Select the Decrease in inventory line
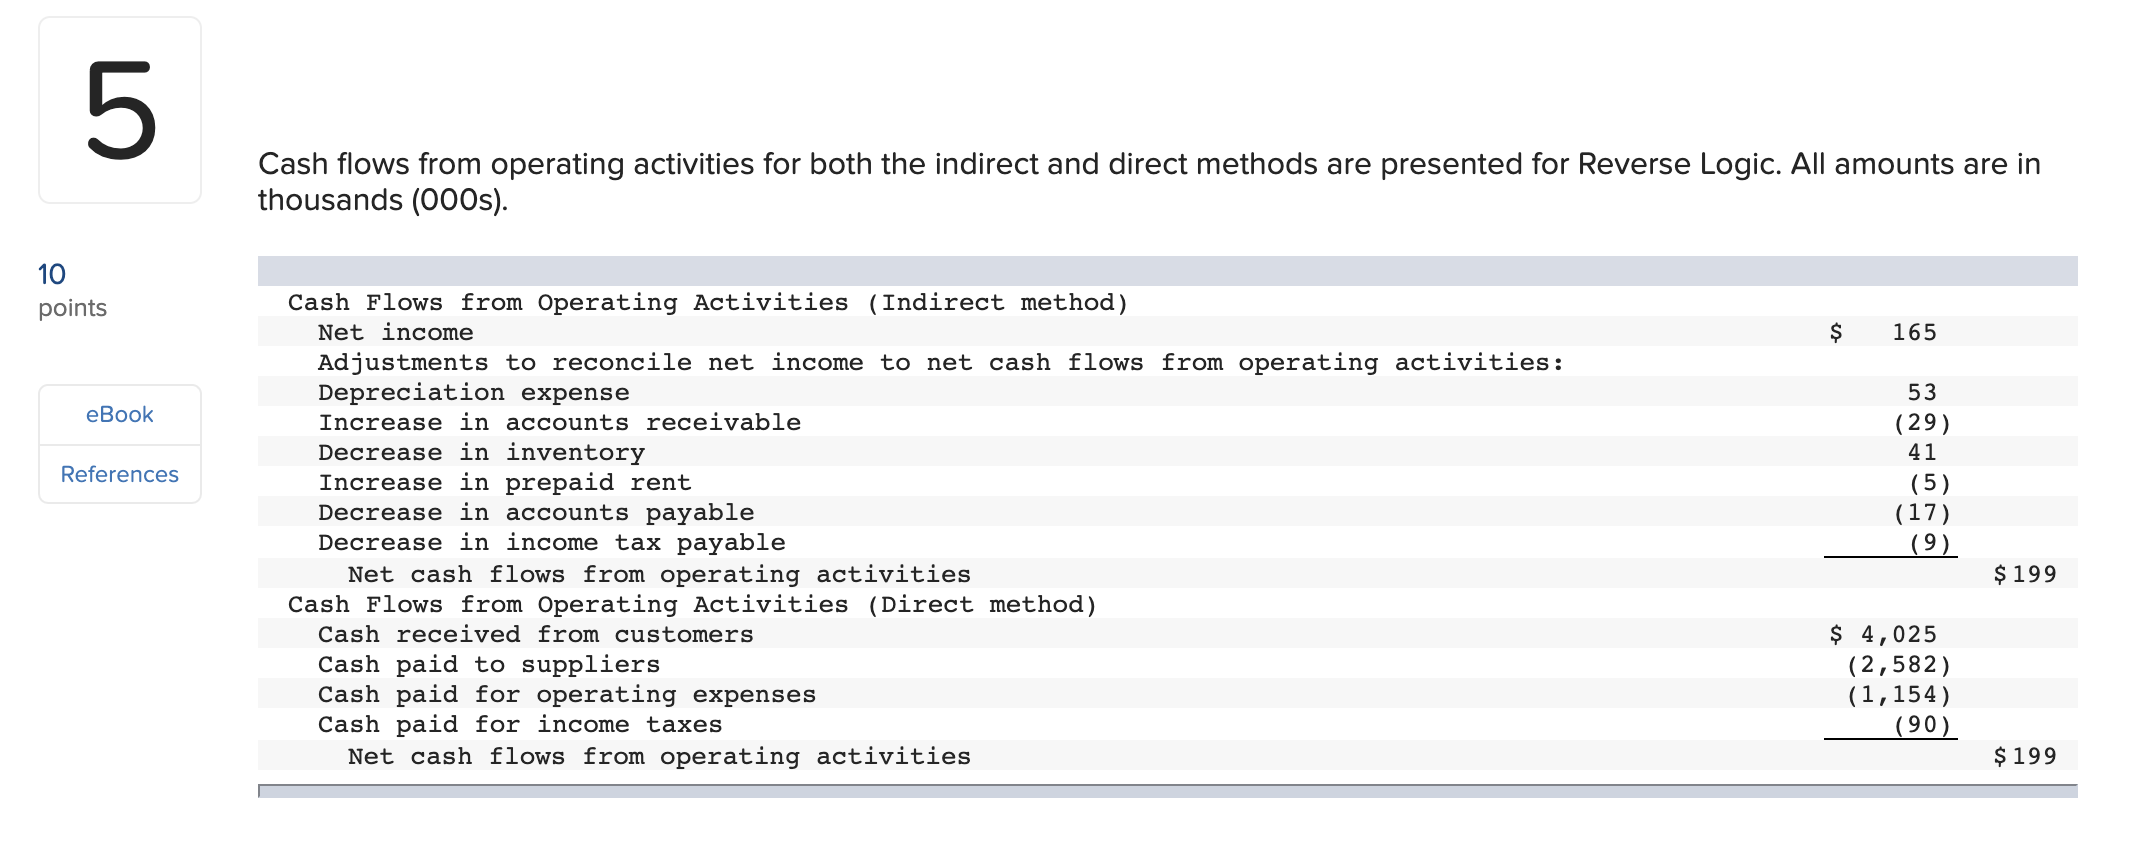 pyautogui.click(x=481, y=452)
